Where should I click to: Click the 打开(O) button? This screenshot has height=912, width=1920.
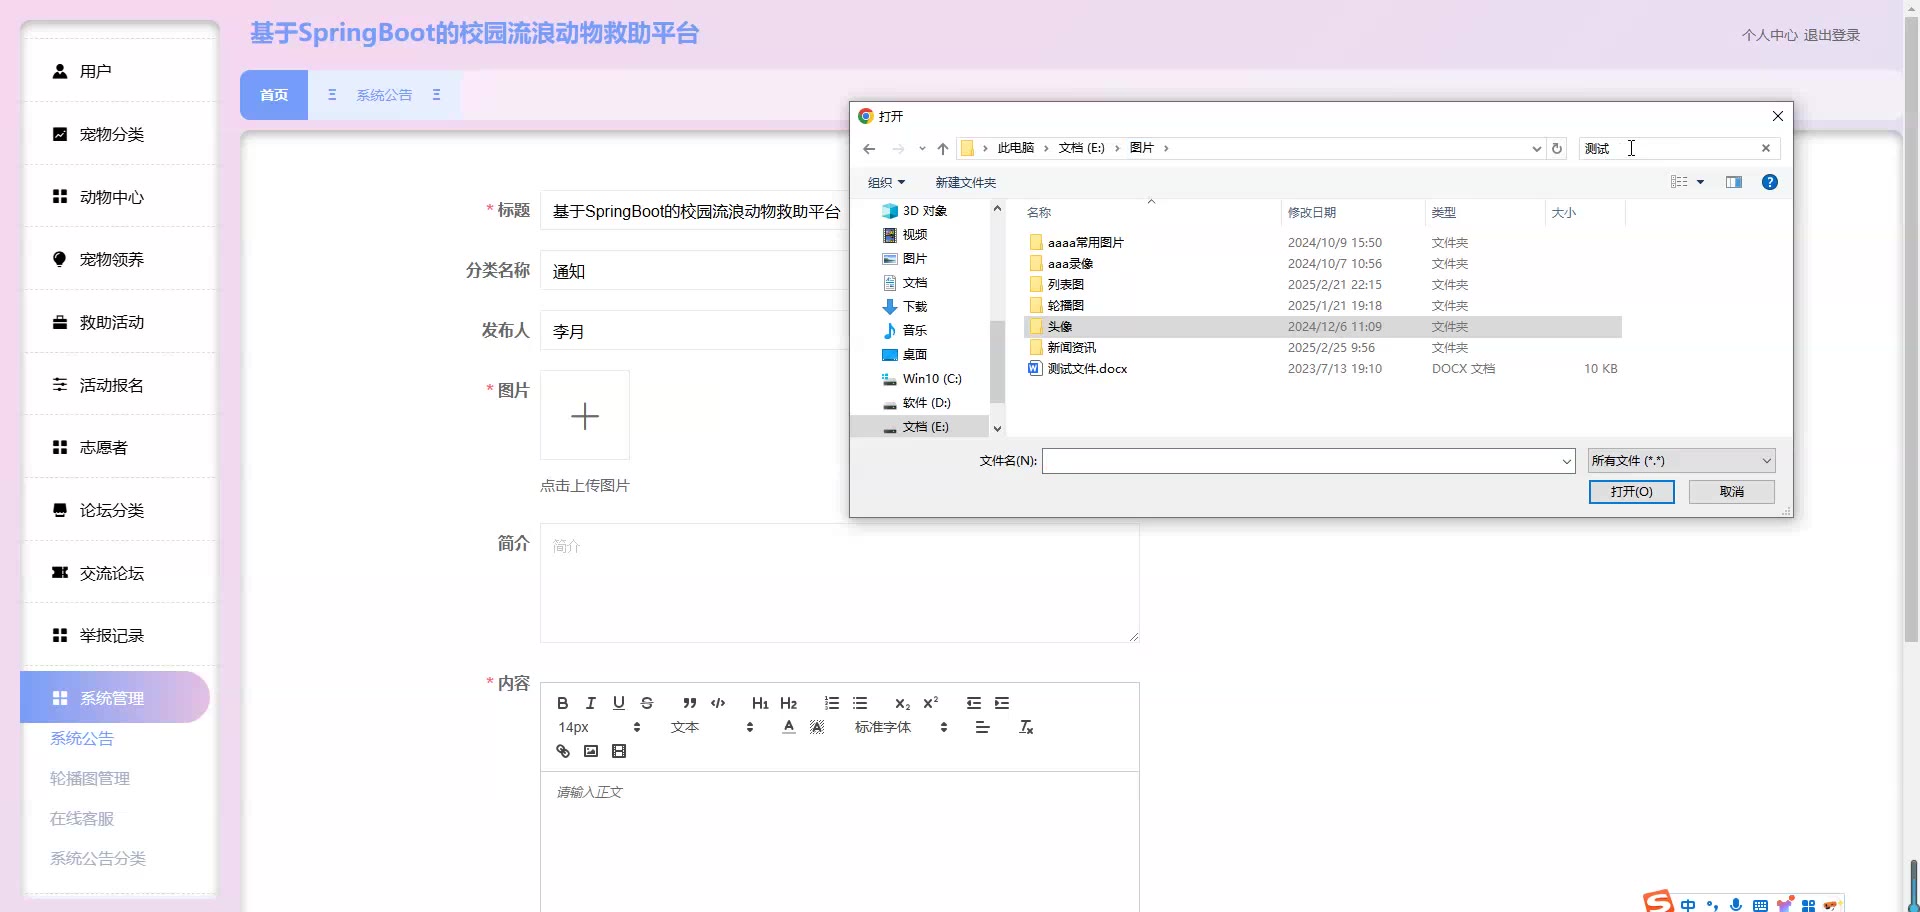pos(1631,492)
